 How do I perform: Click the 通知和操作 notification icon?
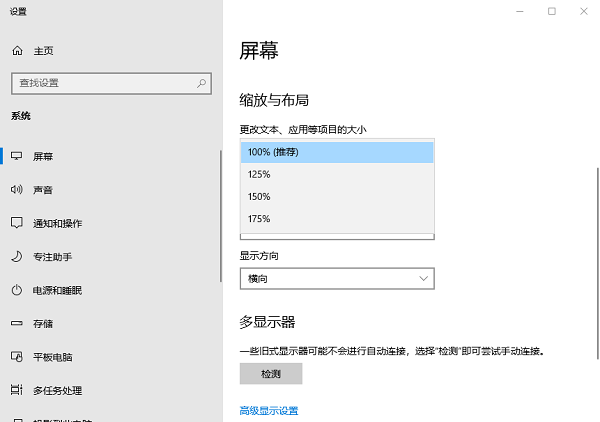(x=16, y=223)
